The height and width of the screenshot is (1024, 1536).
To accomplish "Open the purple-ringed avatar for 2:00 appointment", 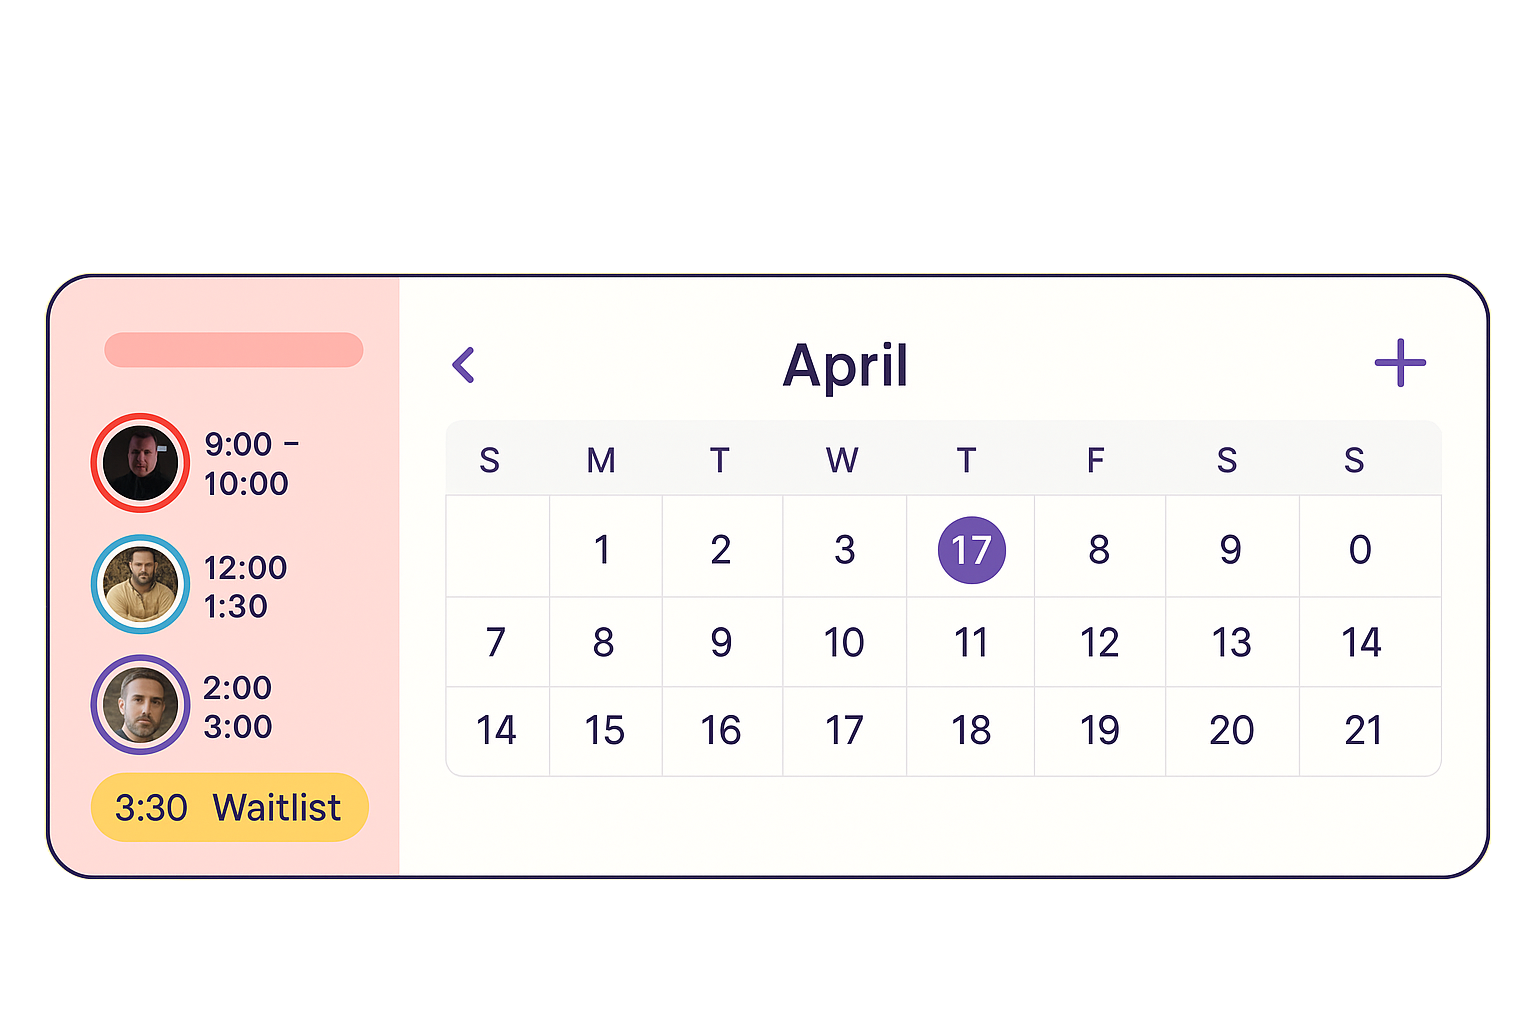I will [140, 704].
